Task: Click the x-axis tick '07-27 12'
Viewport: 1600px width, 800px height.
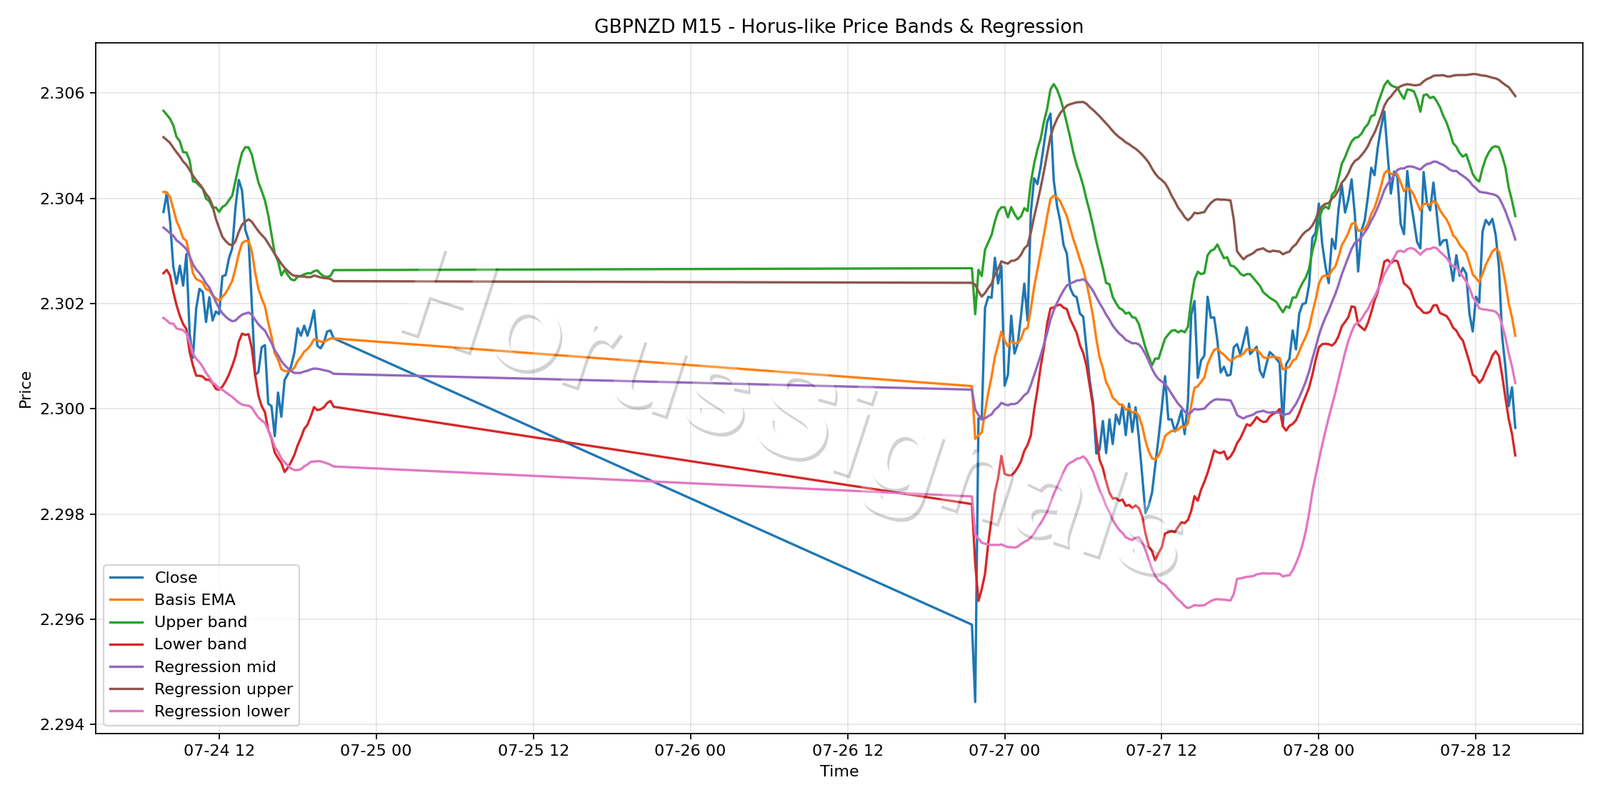Action: pyautogui.click(x=1161, y=750)
